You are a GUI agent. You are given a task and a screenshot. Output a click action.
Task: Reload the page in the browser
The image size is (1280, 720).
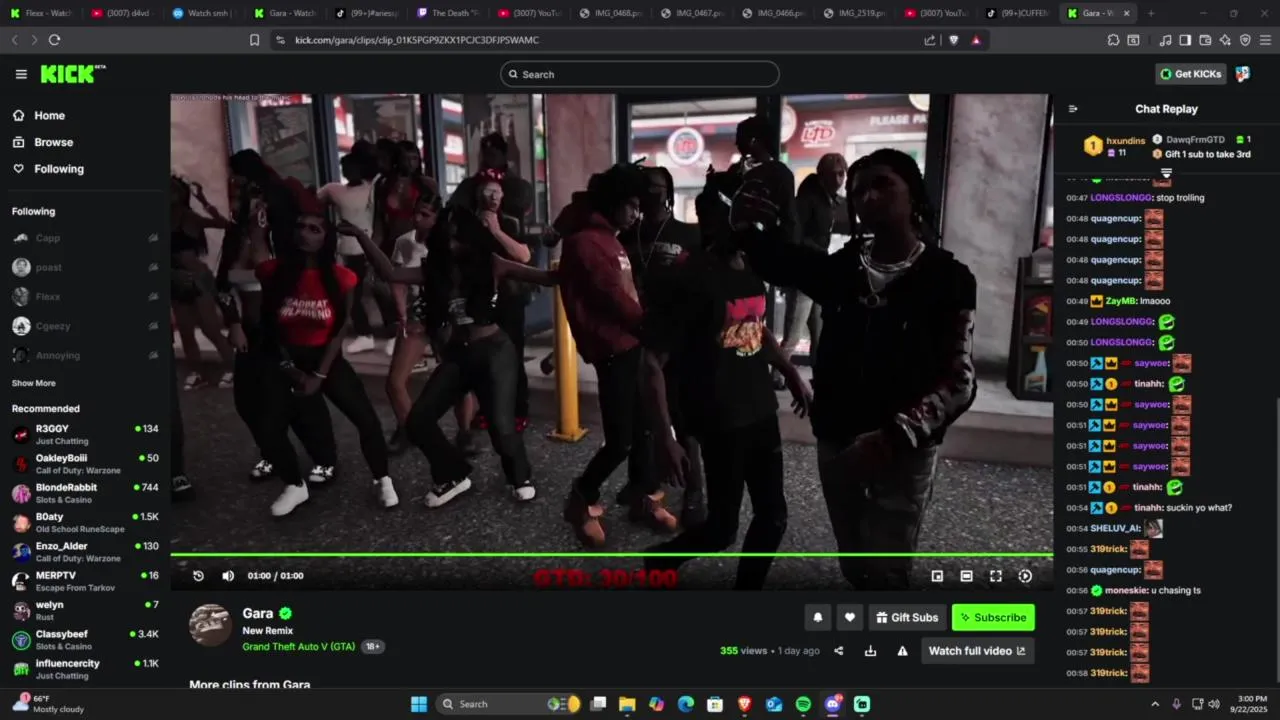point(54,40)
